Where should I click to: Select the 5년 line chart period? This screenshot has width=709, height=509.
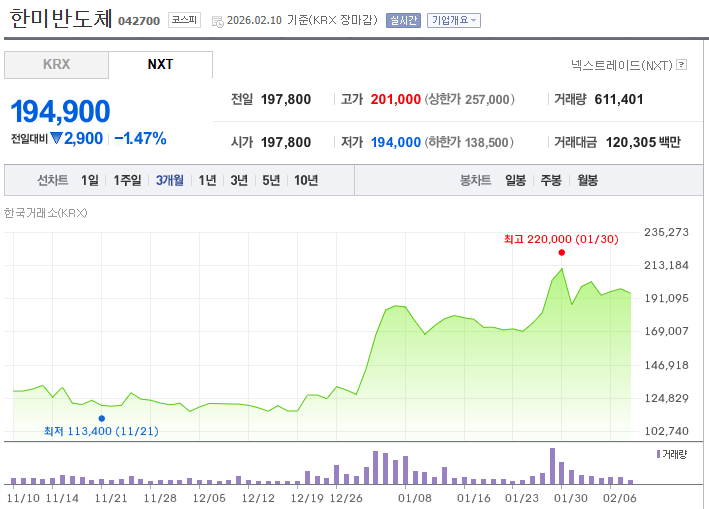271,180
